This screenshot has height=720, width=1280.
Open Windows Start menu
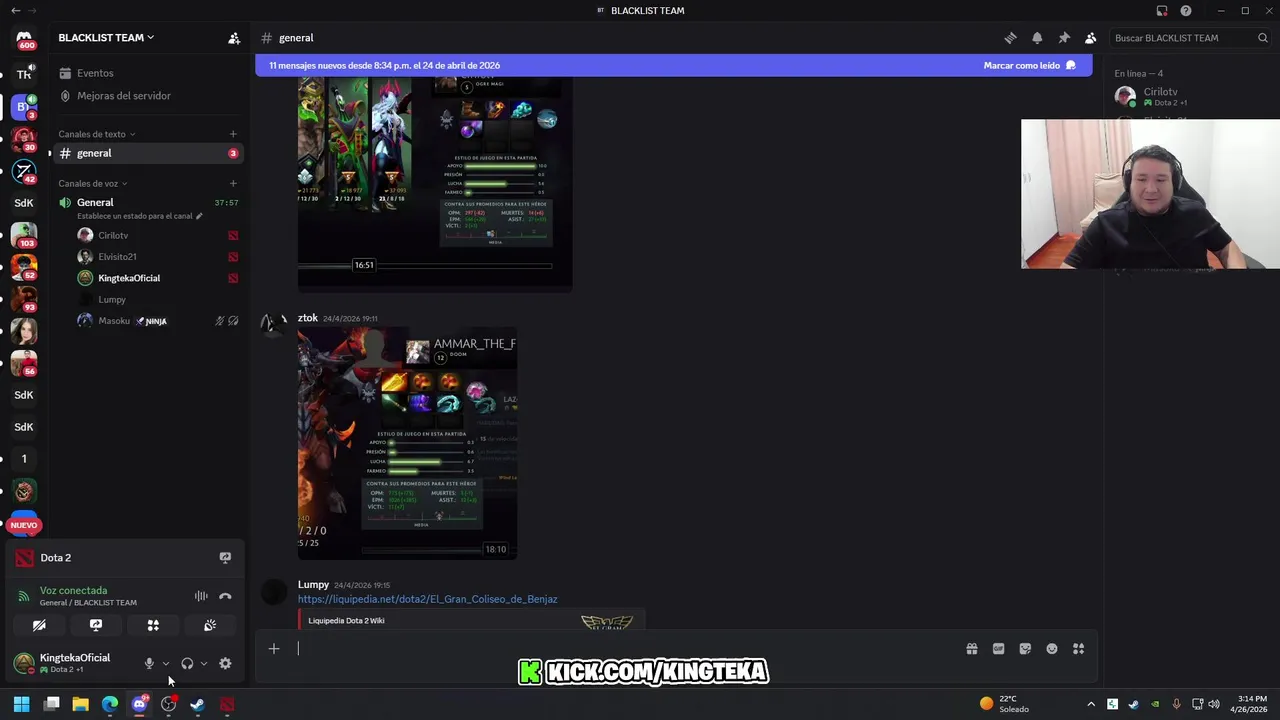coord(22,704)
